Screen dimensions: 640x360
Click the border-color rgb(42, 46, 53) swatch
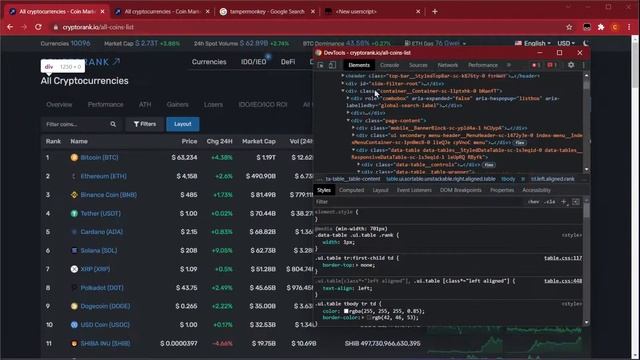369,318
